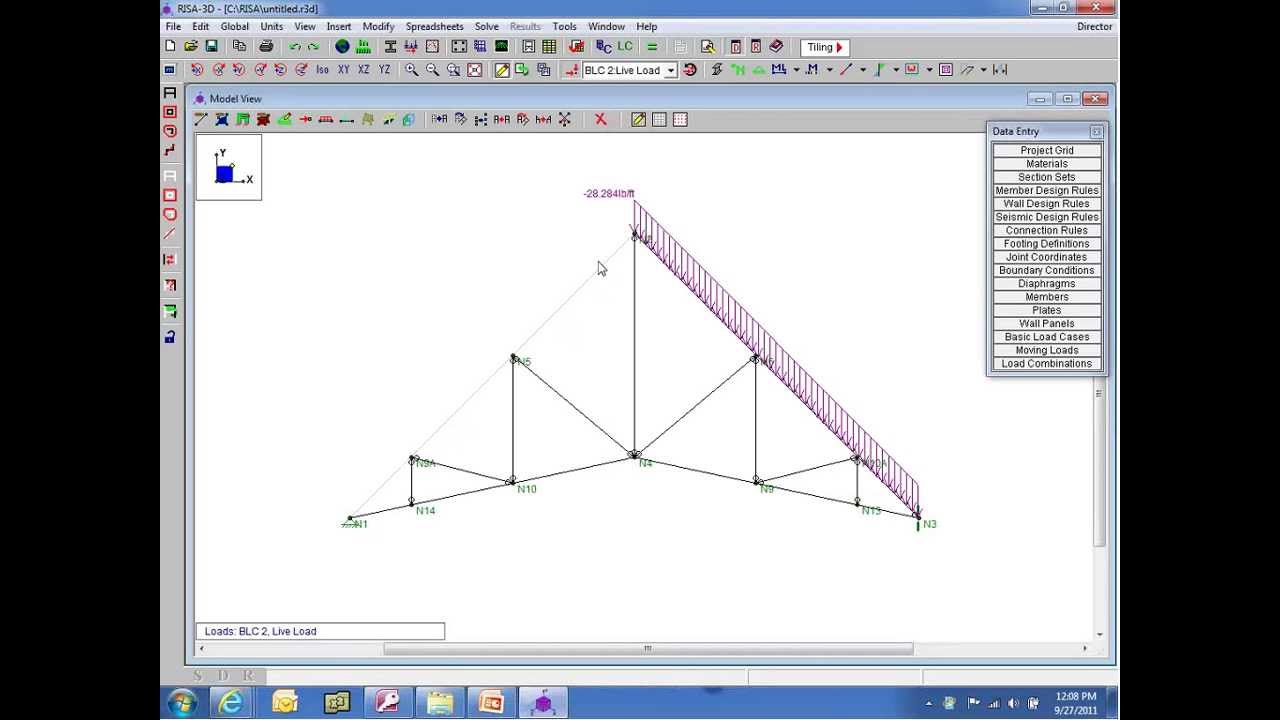Screen dimensions: 1280x720
Task: Click the red X delete icon in Model View
Action: point(600,119)
